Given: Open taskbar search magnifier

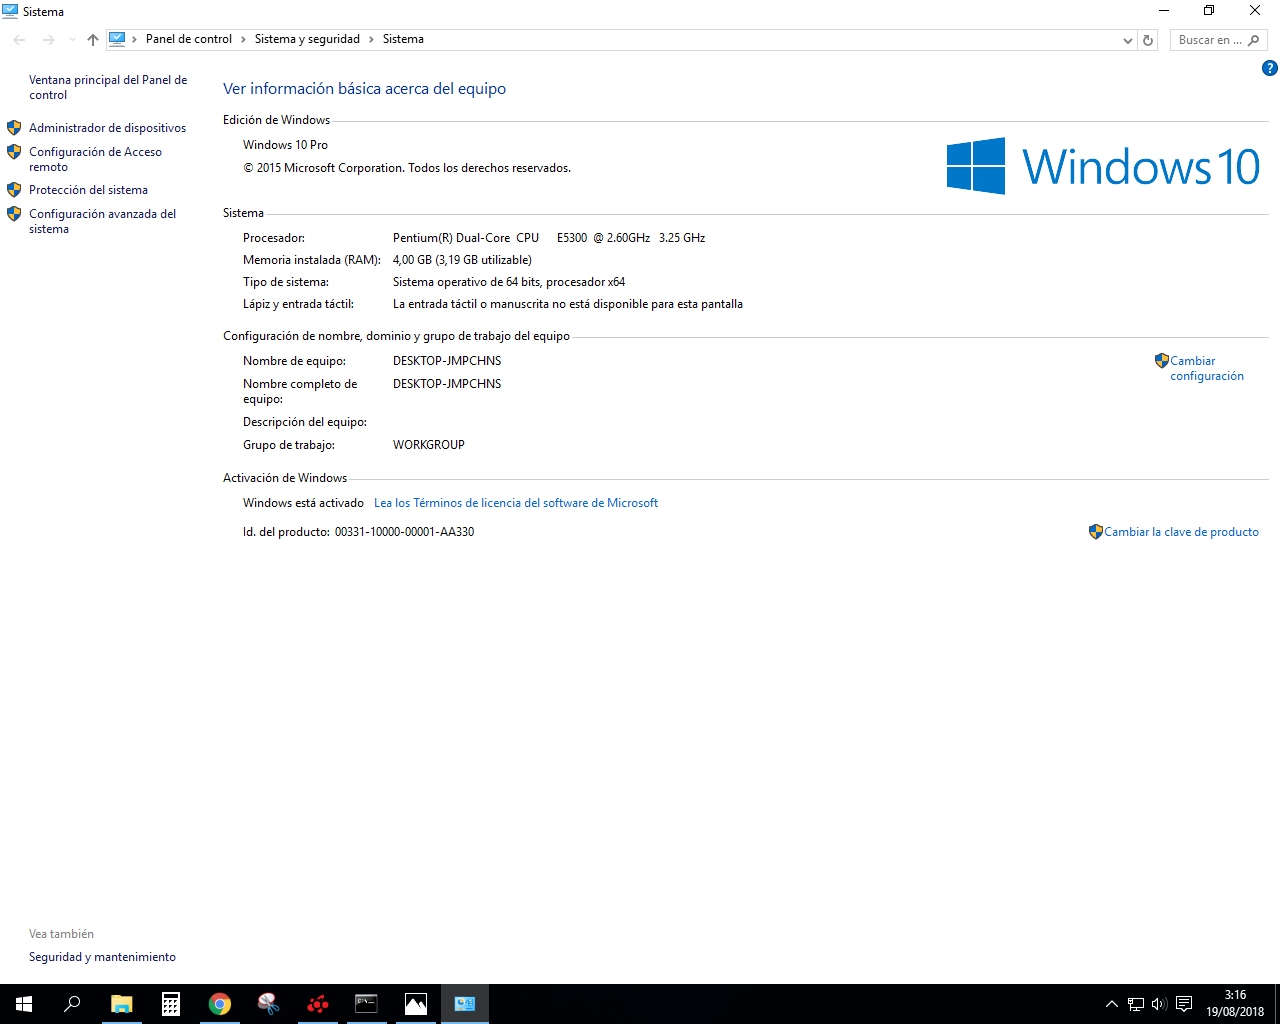Looking at the screenshot, I should click(x=72, y=1004).
